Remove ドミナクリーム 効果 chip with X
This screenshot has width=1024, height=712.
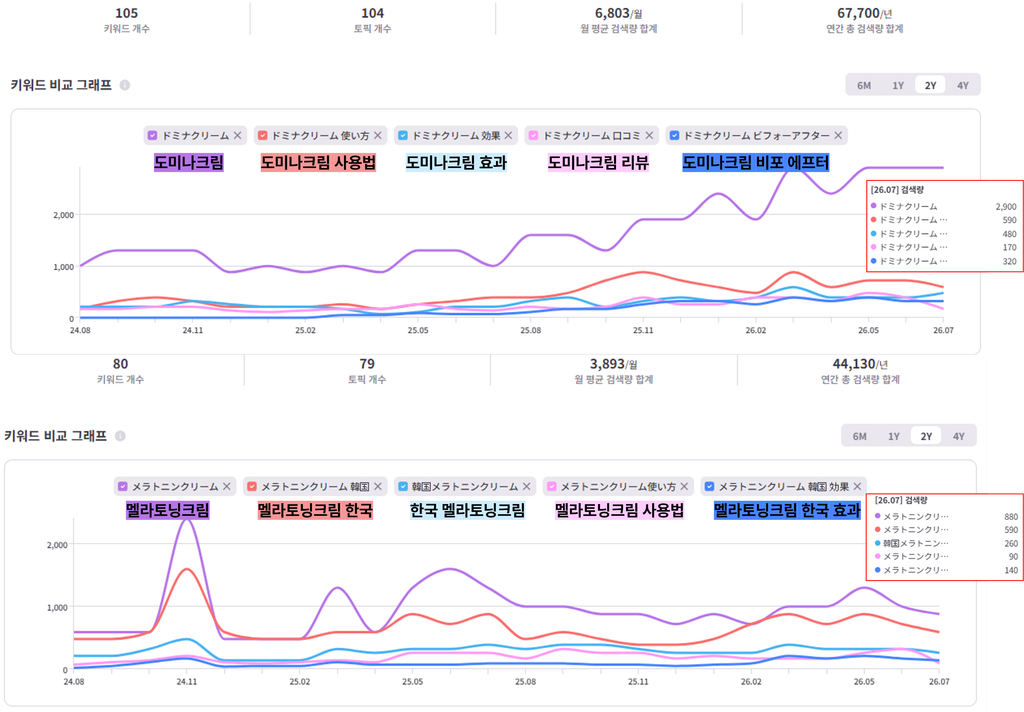point(508,135)
